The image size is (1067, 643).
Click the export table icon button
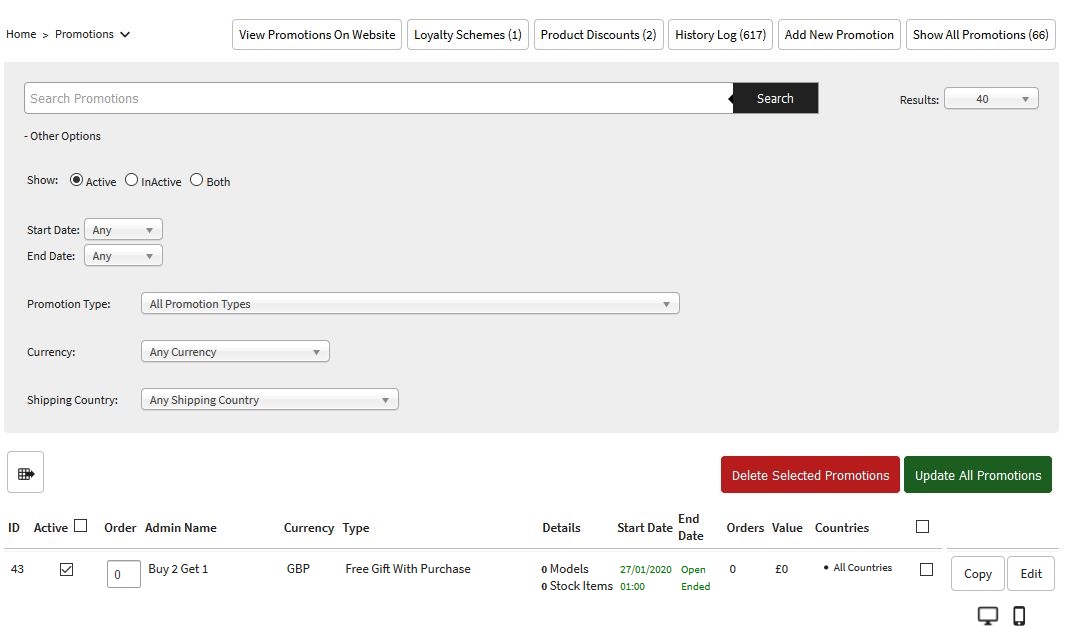click(x=26, y=473)
